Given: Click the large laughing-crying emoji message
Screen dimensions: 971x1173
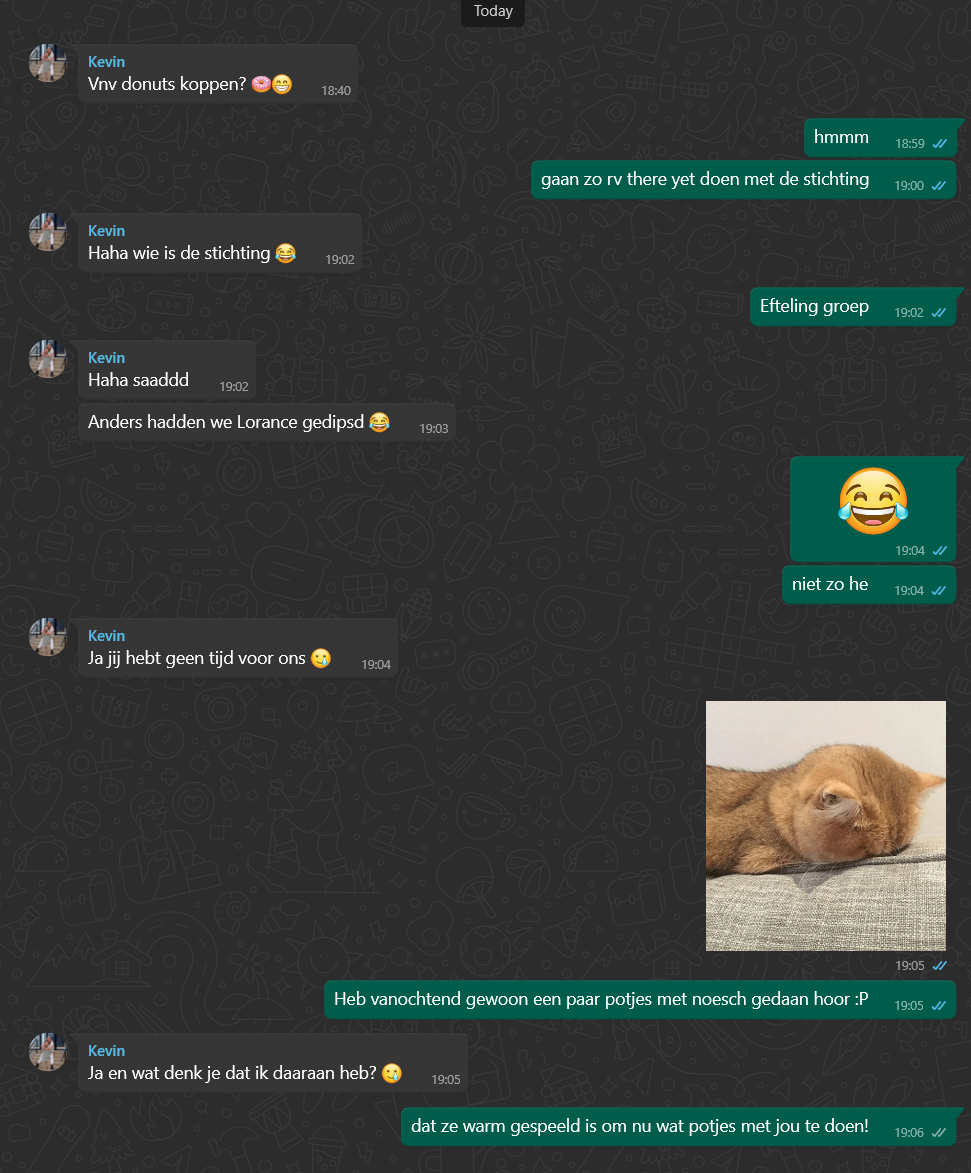Looking at the screenshot, I should [x=873, y=509].
